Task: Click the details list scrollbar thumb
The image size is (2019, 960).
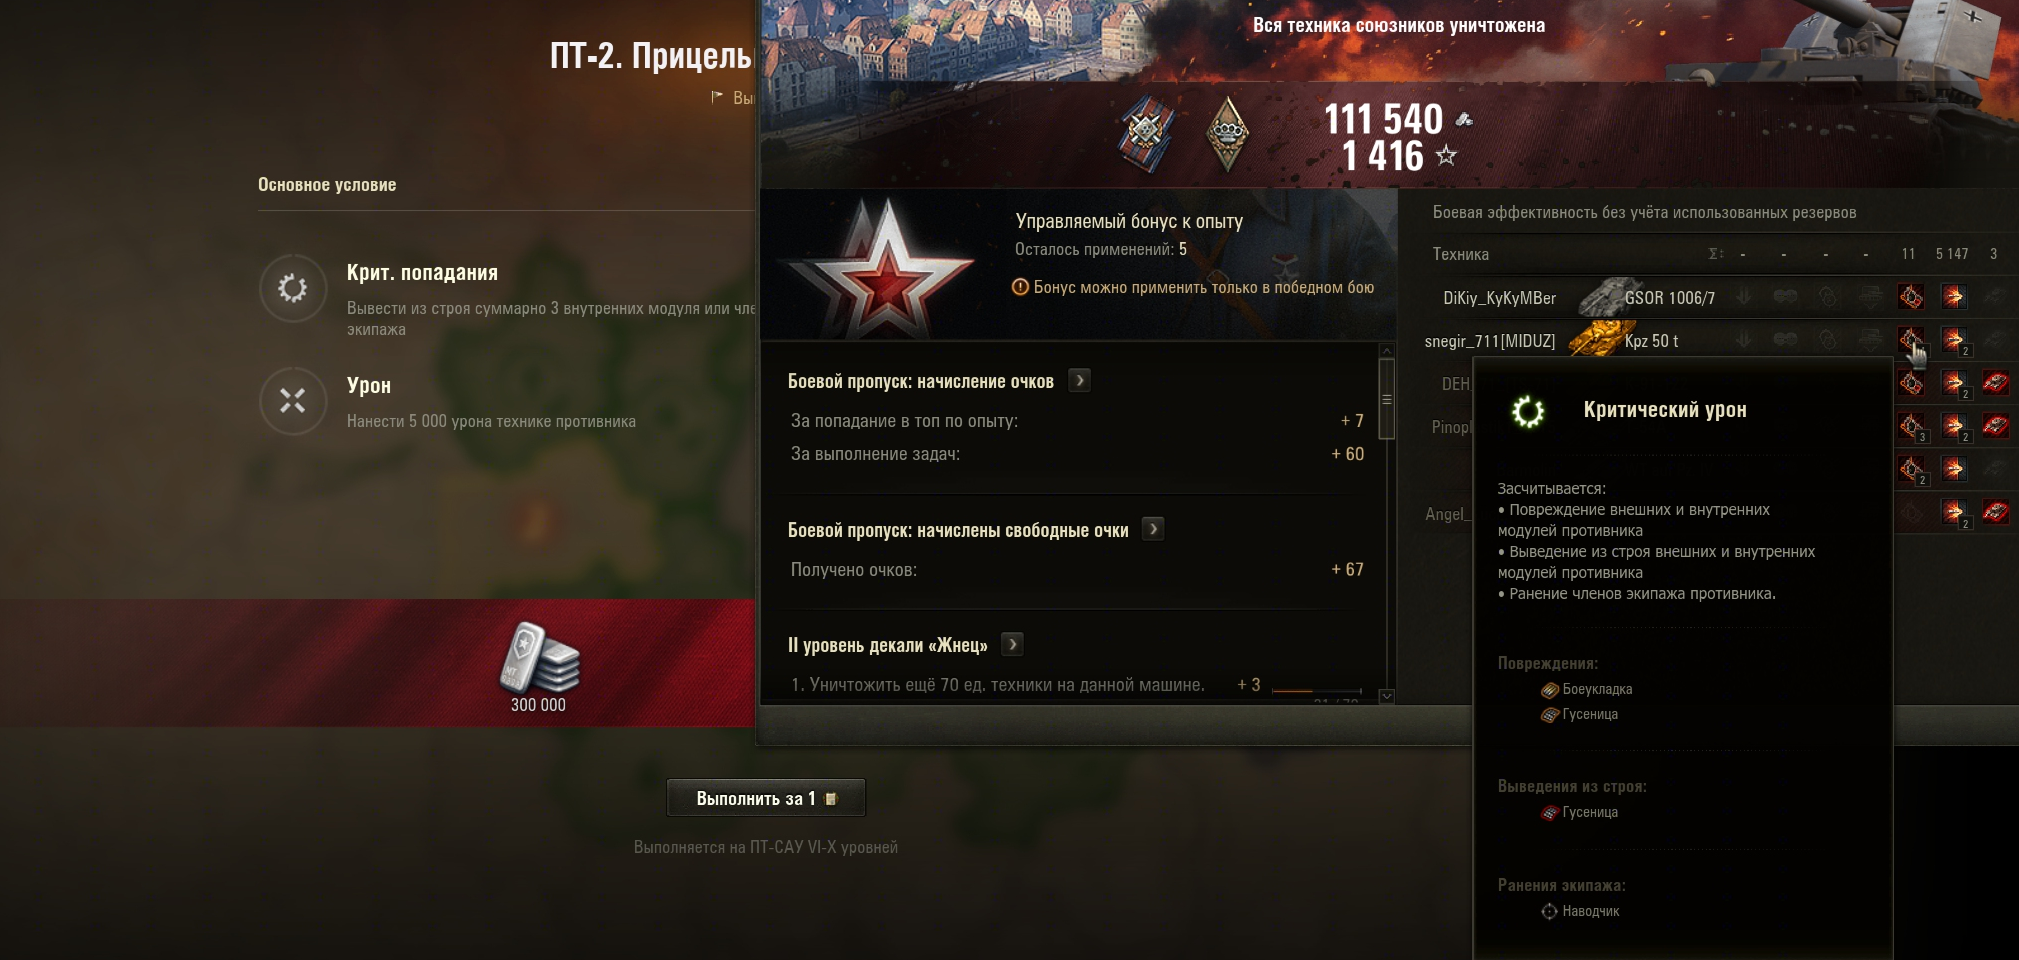Action: coord(1386,399)
